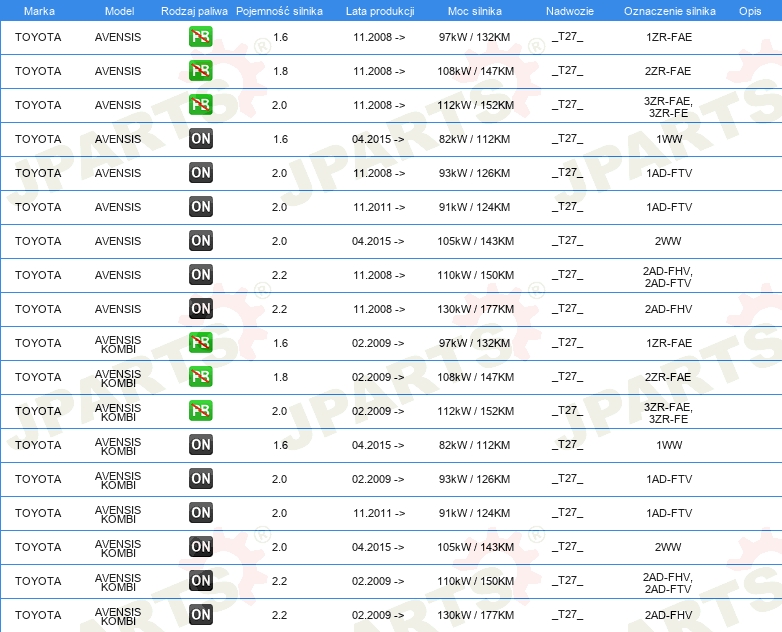Click ON diesel icon for Avensis Kombi 2WW
This screenshot has height=632, width=782.
[200, 546]
